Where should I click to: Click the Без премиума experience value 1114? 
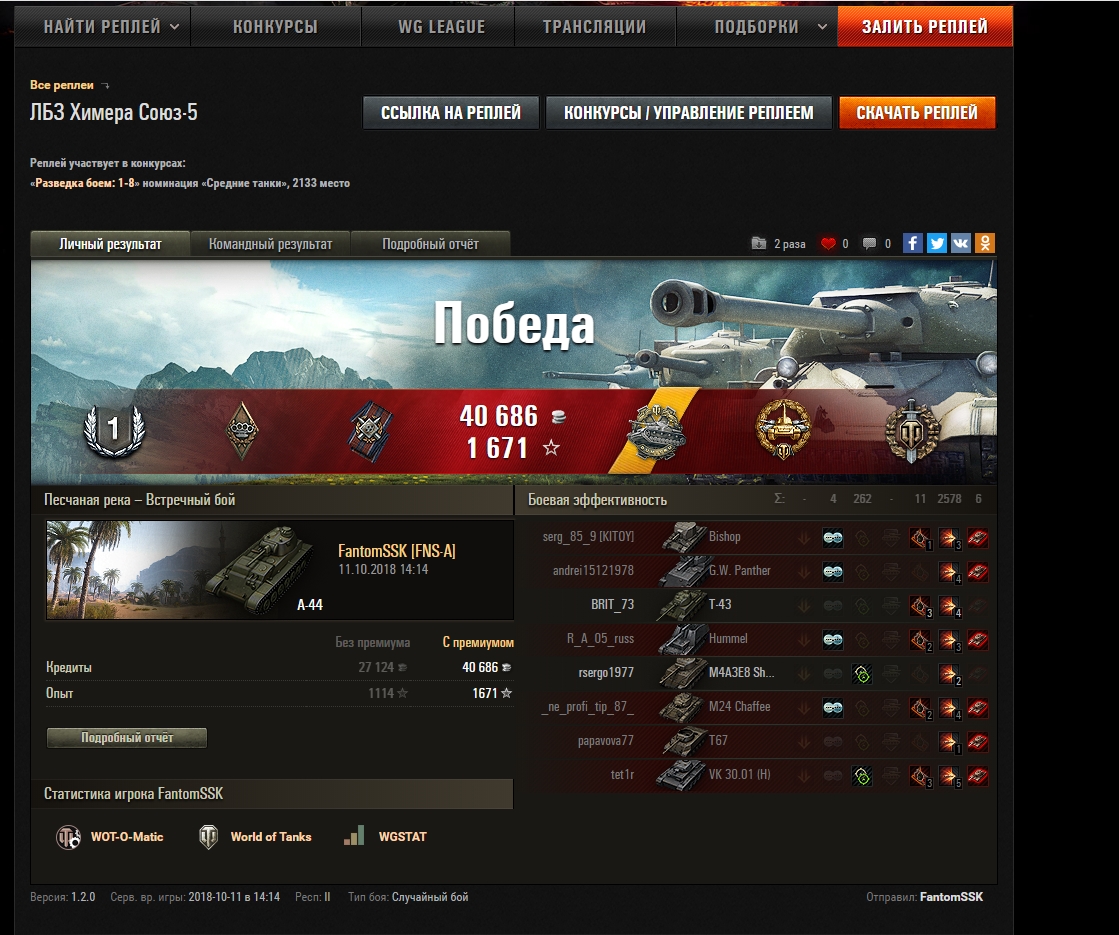pyautogui.click(x=388, y=693)
